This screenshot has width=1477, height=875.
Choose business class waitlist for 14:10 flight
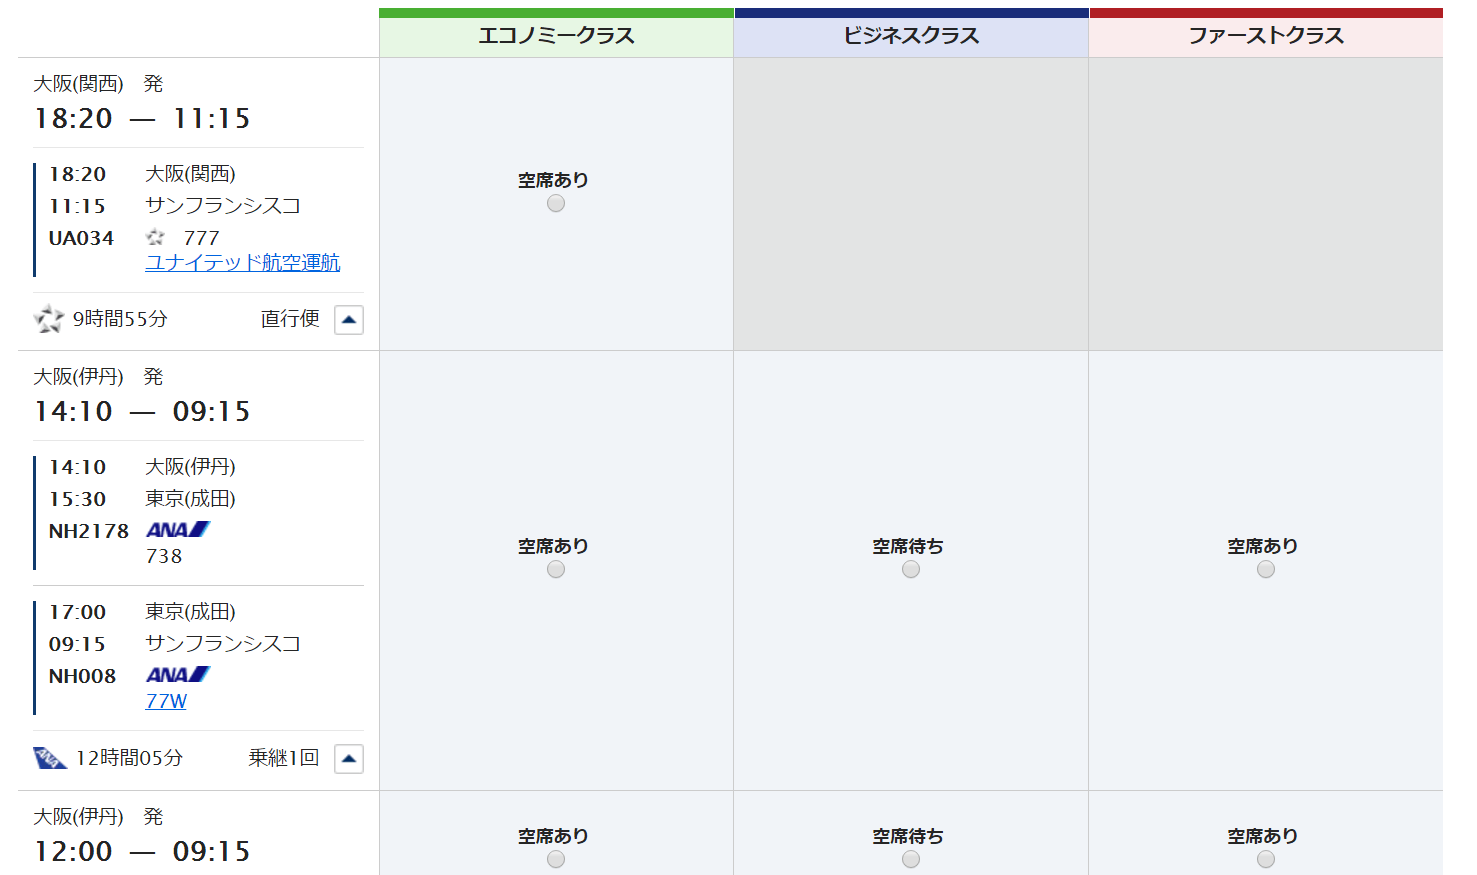click(x=910, y=570)
